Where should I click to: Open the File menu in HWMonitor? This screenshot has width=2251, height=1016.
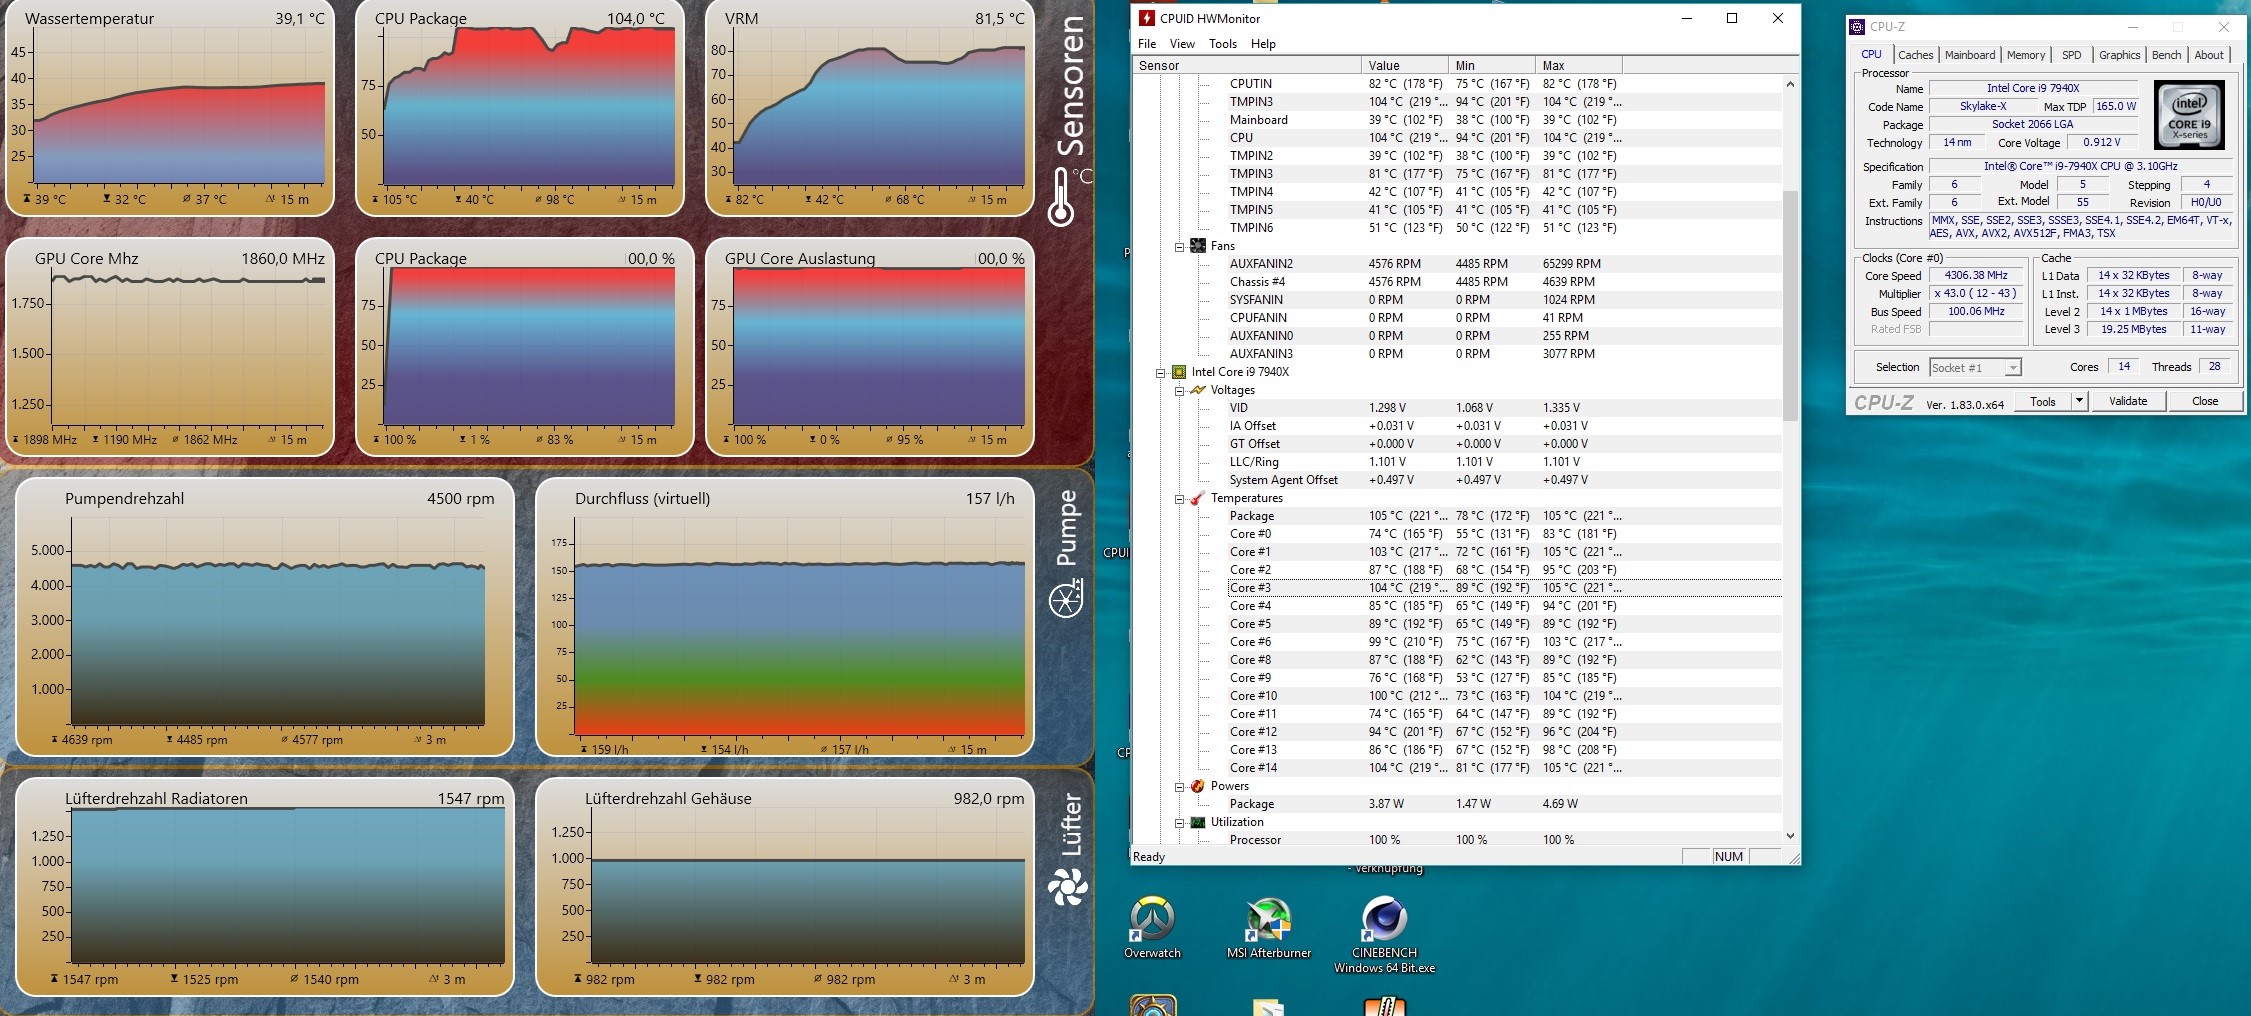point(1147,44)
